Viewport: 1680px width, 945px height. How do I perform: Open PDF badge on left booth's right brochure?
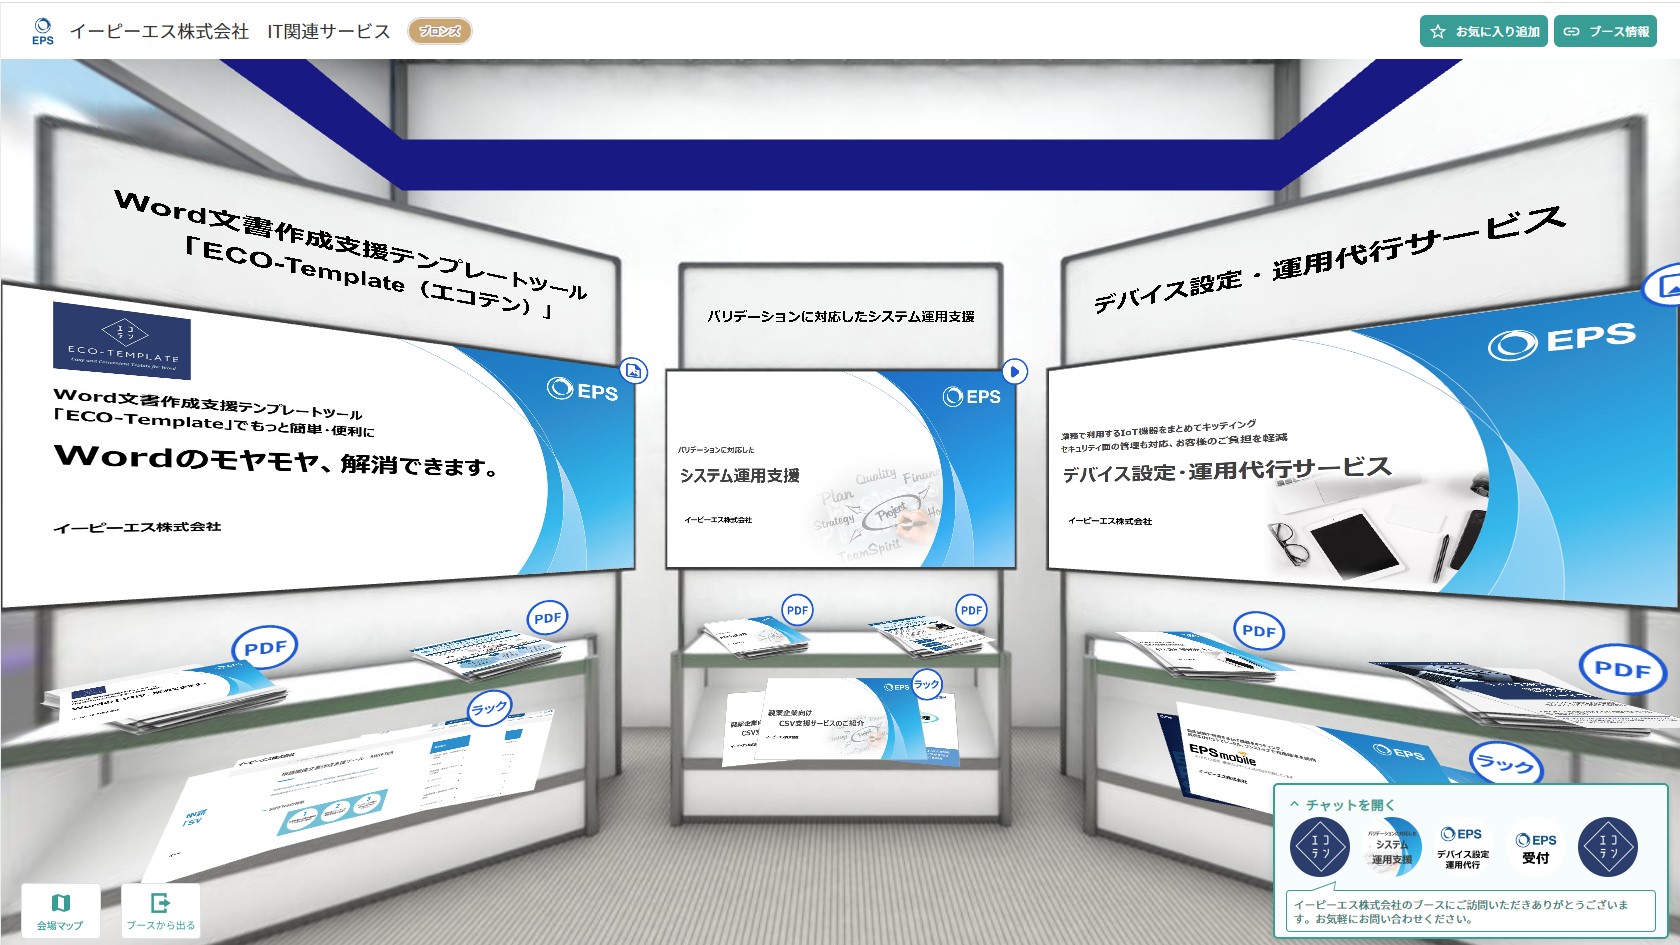[x=547, y=618]
